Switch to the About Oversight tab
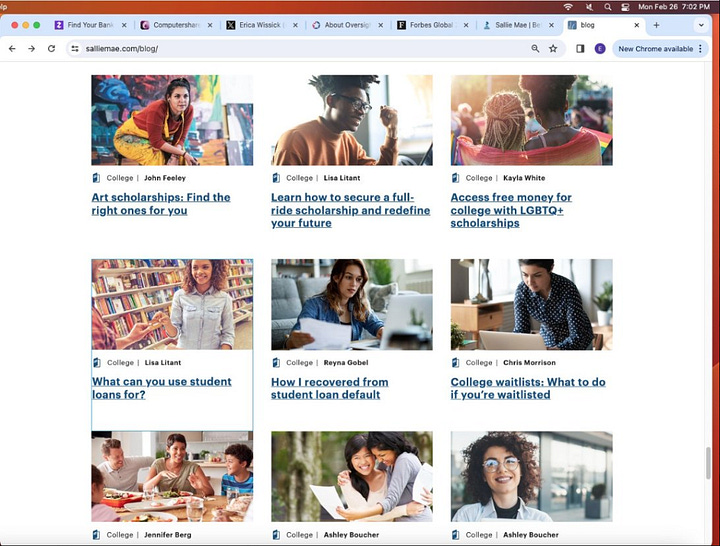The width and height of the screenshot is (720, 546). pos(347,25)
